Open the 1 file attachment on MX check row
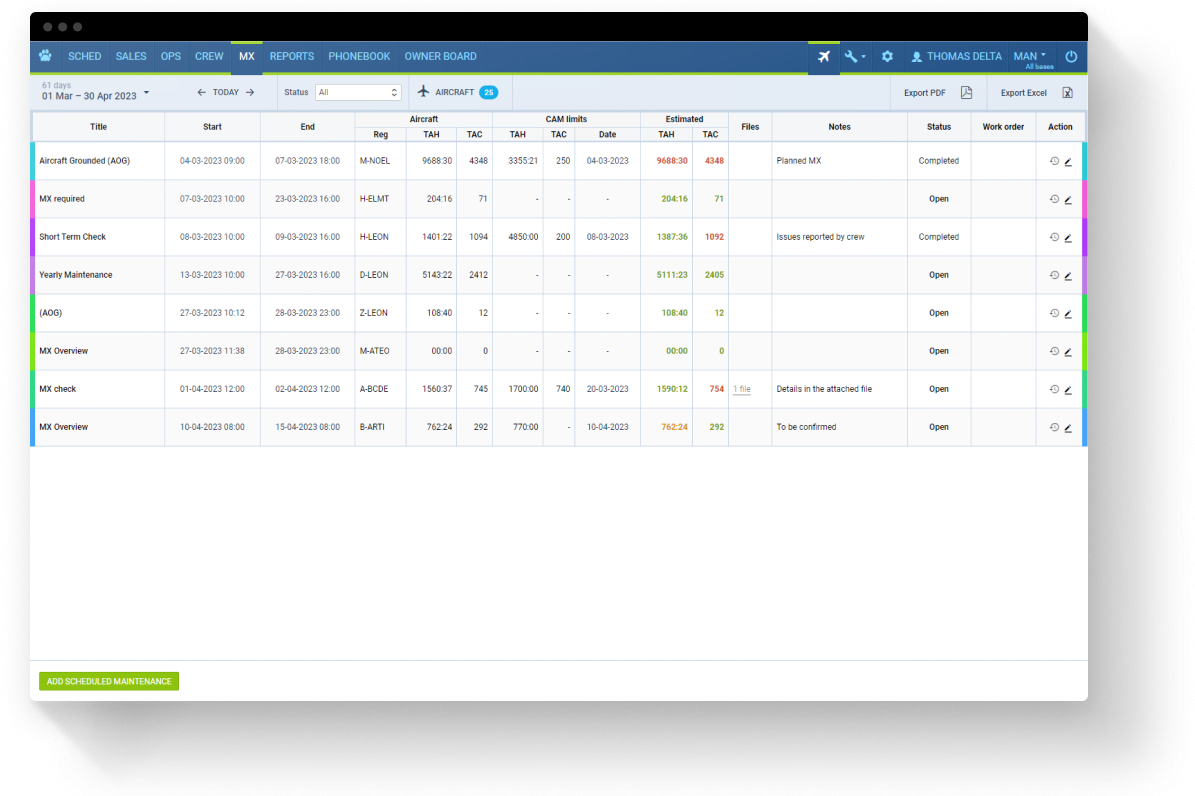Image resolution: width=1195 pixels, height=796 pixels. [x=741, y=390]
